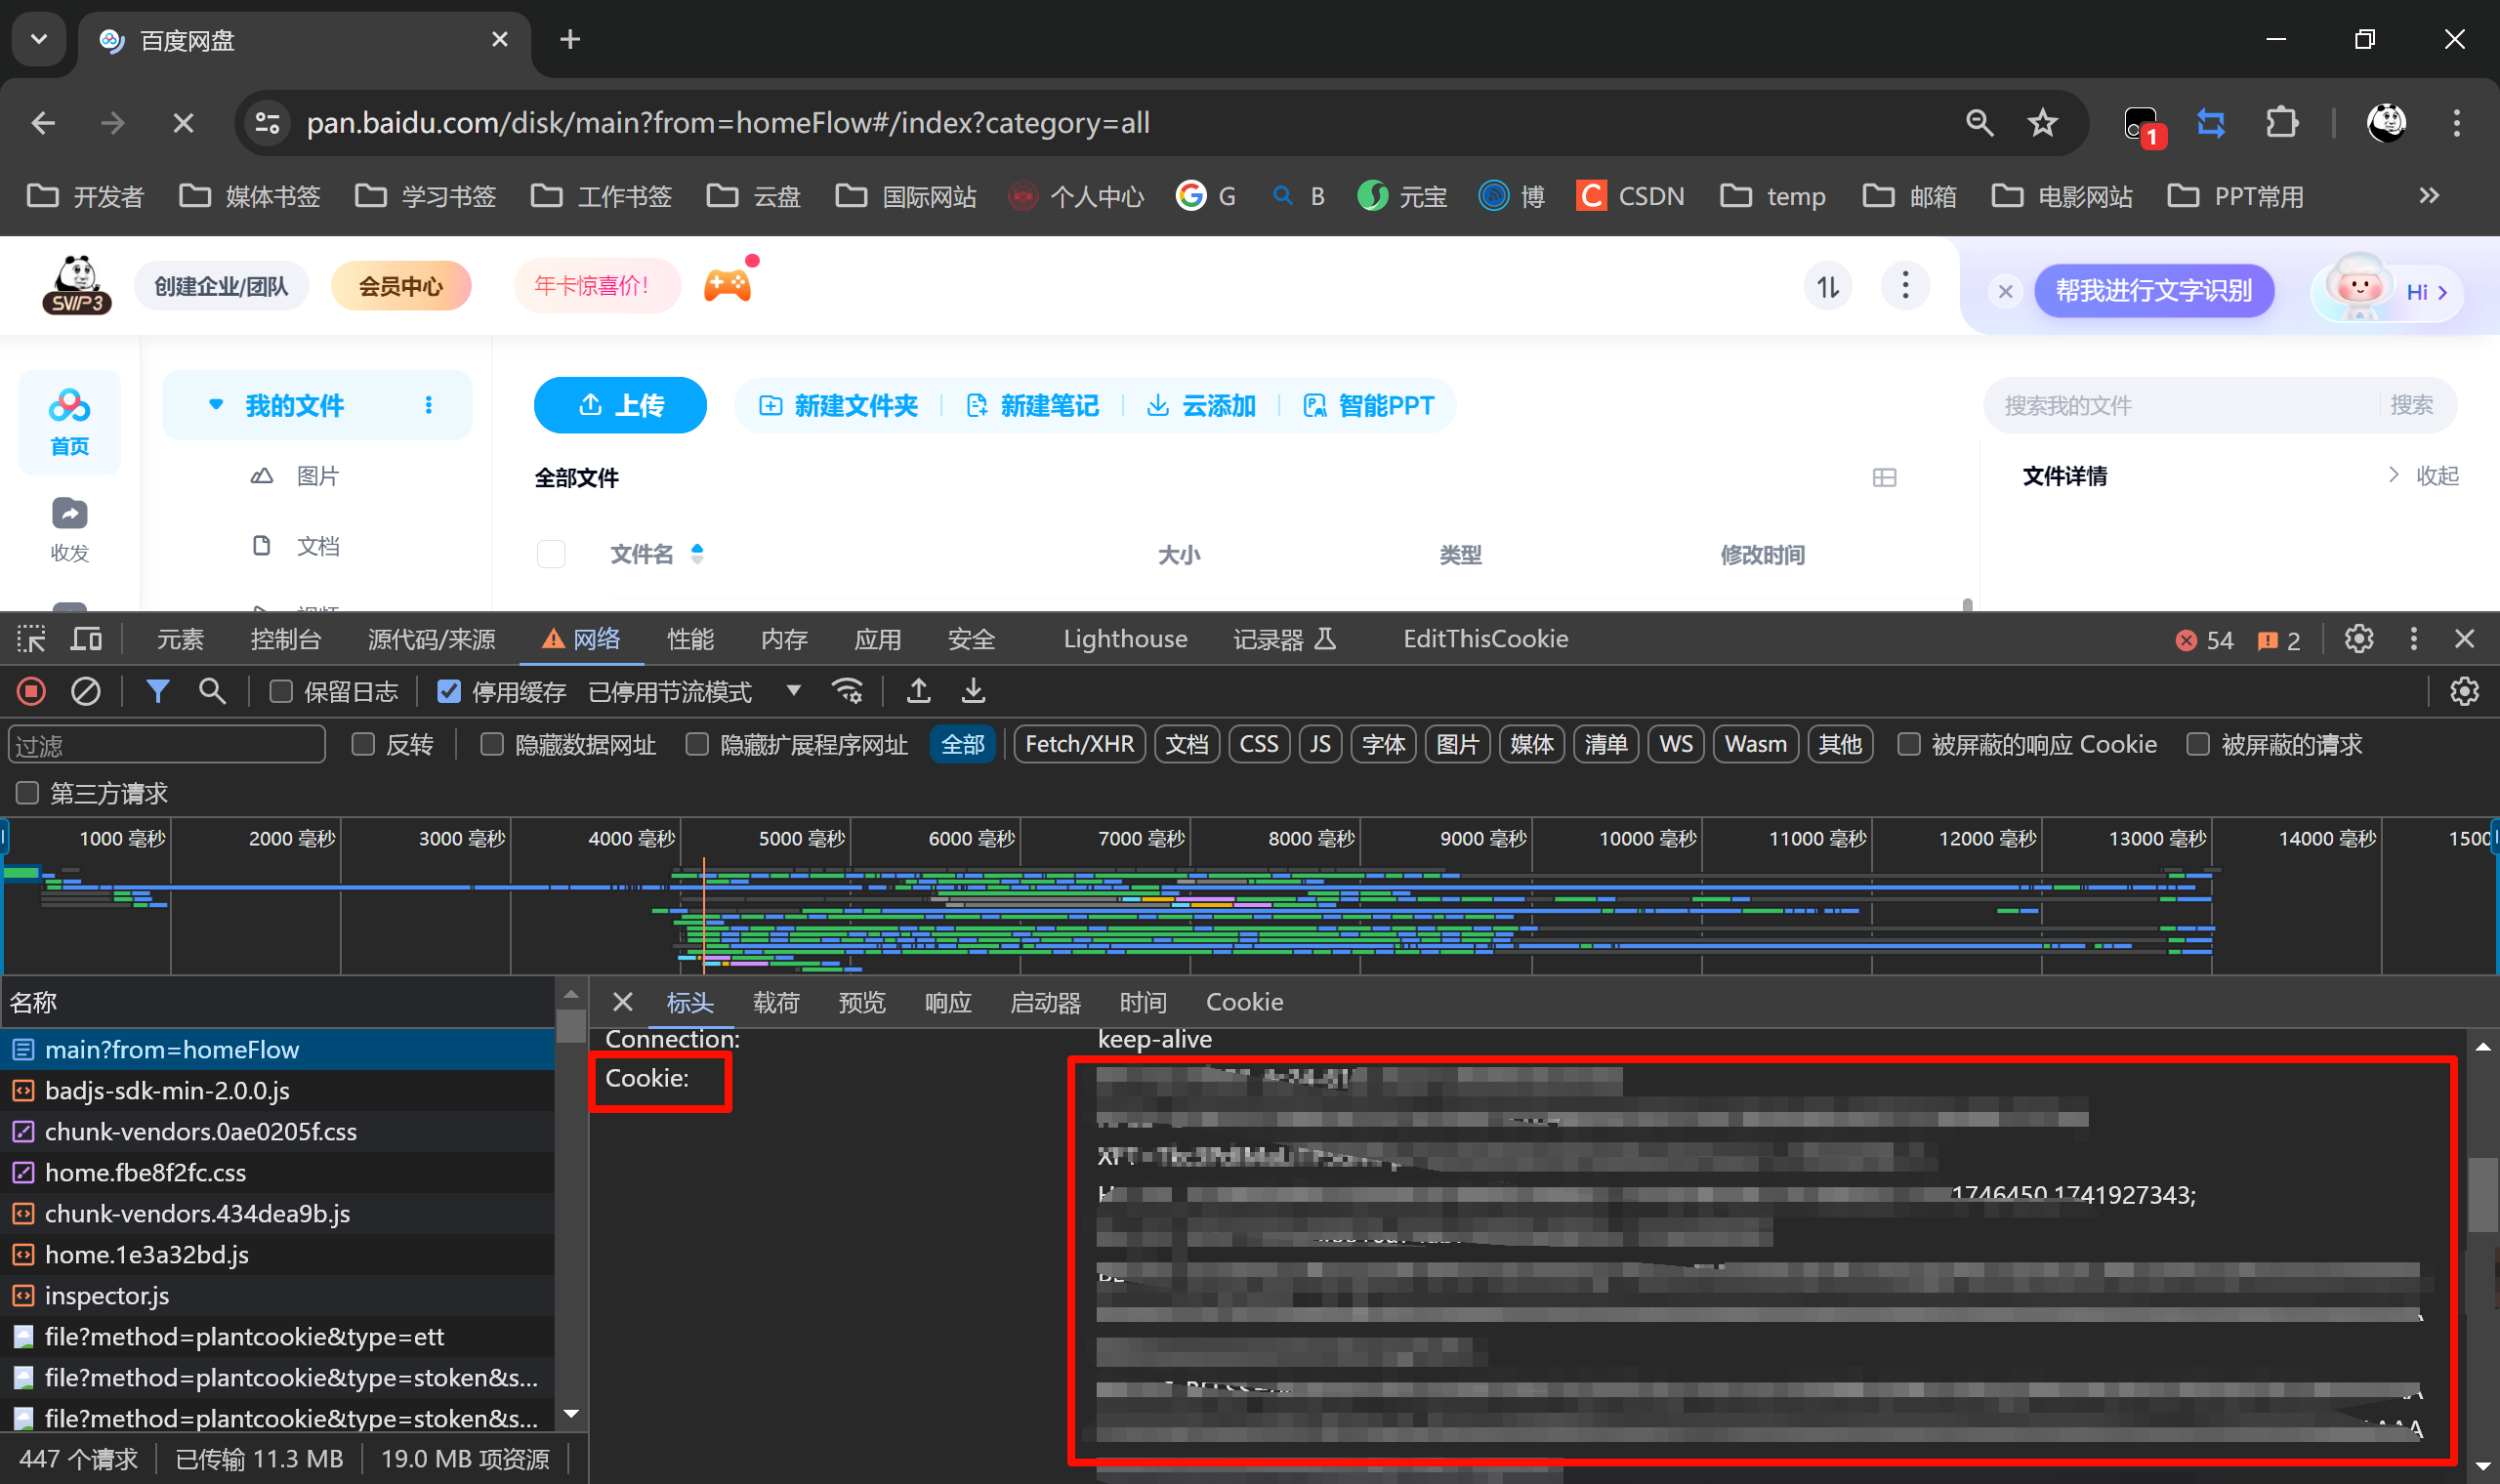
Task: Click the 过滤 filter input field
Action: [x=166, y=745]
